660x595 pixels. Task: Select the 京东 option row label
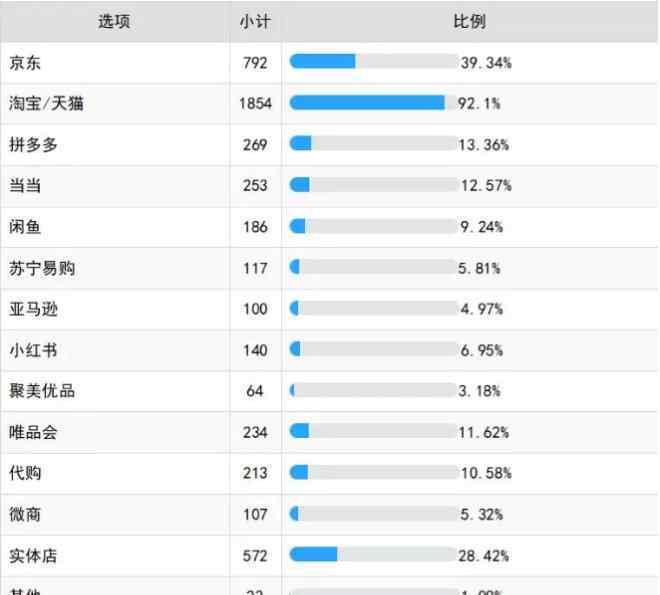pos(25,62)
